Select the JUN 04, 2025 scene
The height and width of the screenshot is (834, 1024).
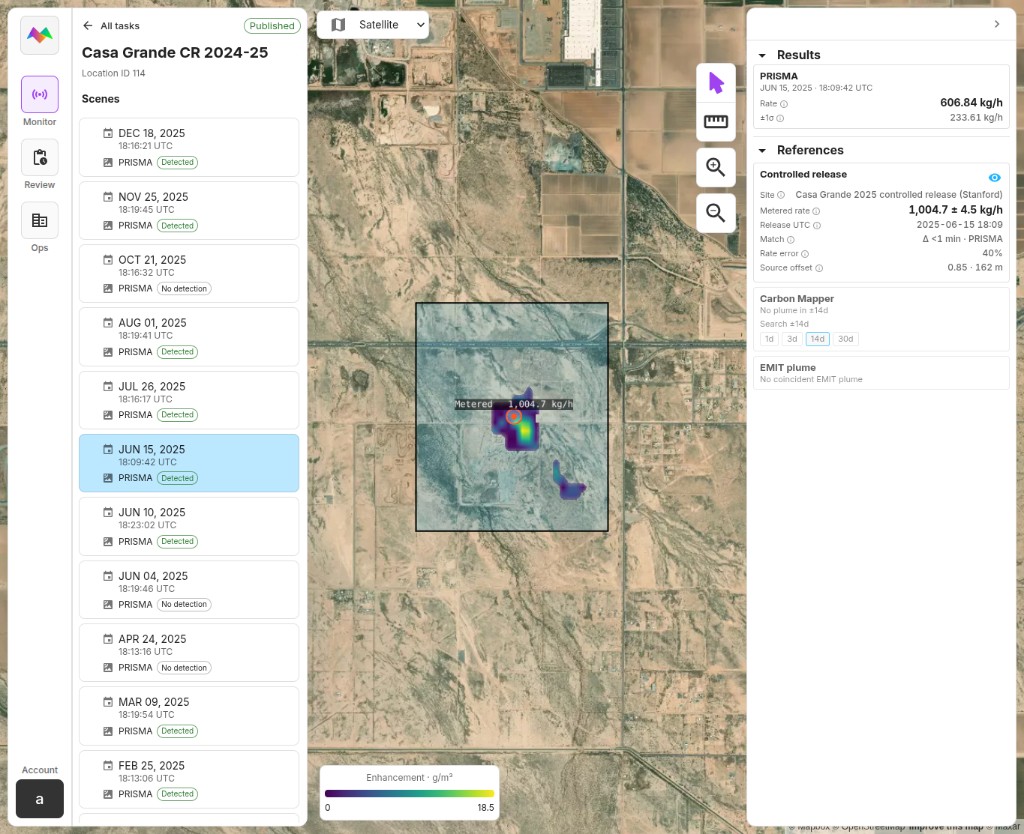[x=189, y=589]
